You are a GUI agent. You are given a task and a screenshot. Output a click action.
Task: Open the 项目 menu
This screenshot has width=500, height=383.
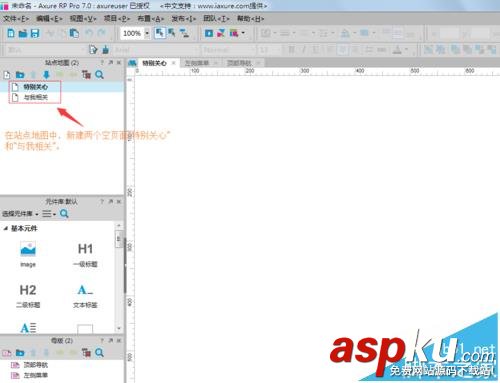click(117, 19)
